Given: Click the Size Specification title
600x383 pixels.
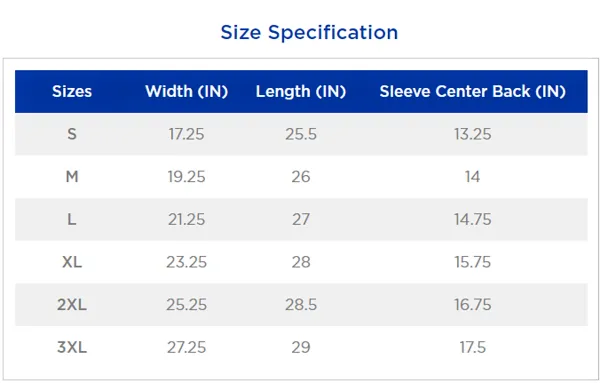Looking at the screenshot, I should (309, 33).
